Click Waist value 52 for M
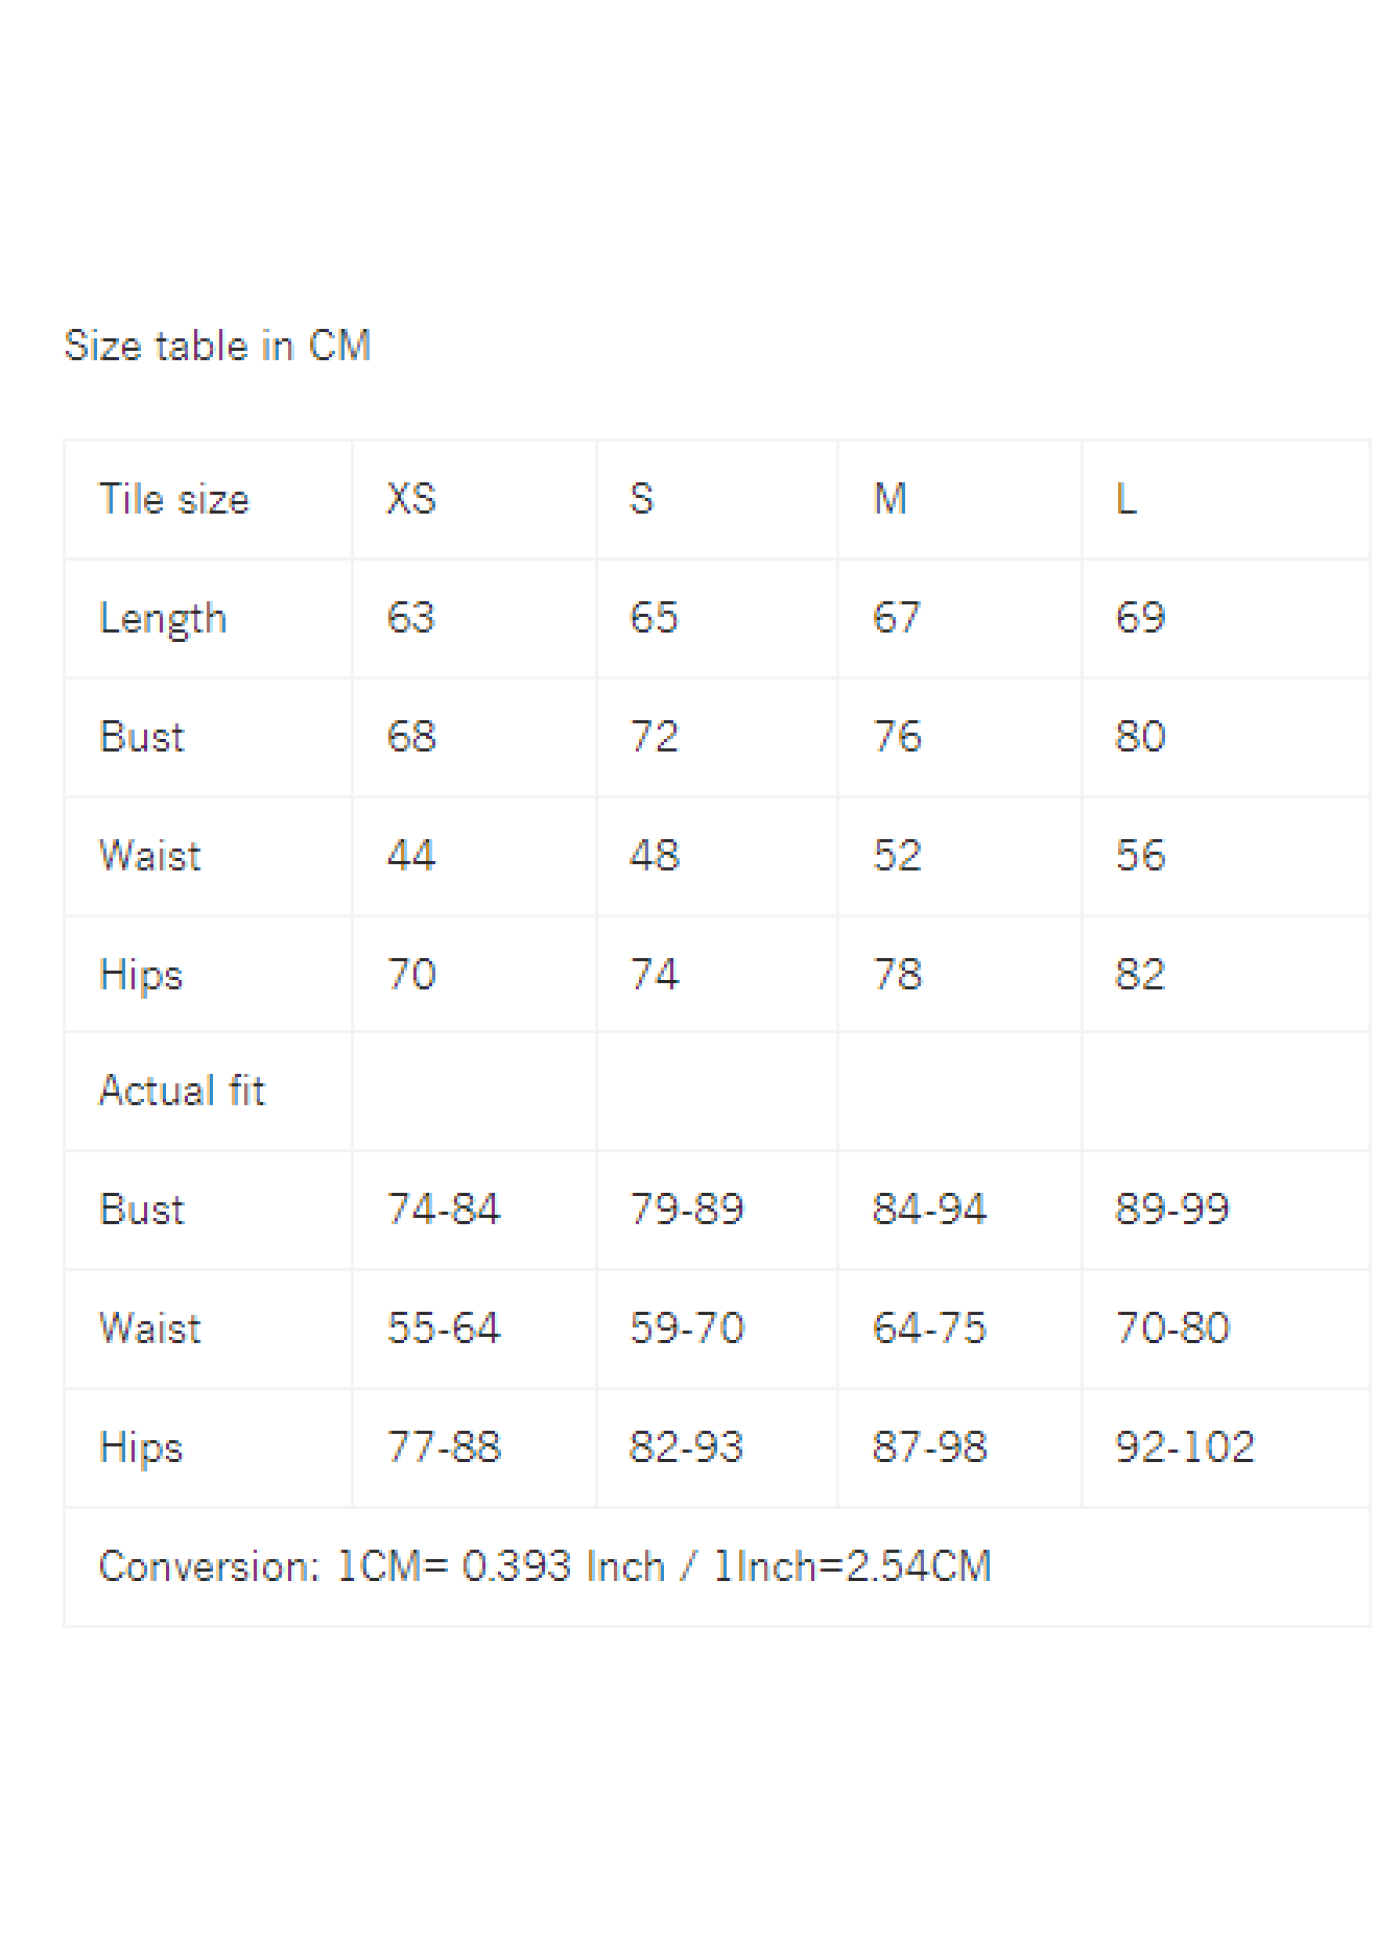1400x1960 pixels. click(x=897, y=856)
